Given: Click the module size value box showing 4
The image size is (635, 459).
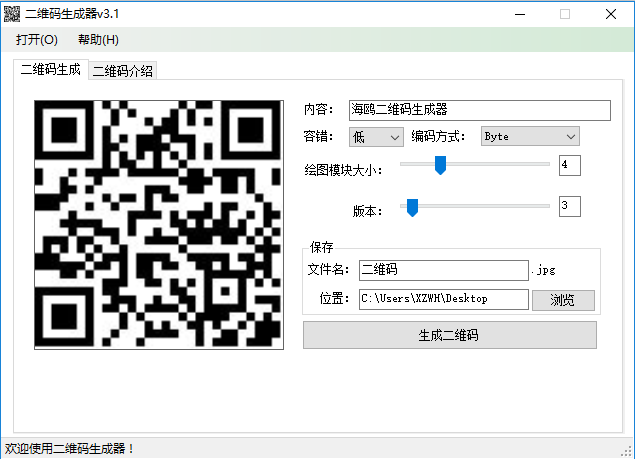Looking at the screenshot, I should [x=569, y=165].
